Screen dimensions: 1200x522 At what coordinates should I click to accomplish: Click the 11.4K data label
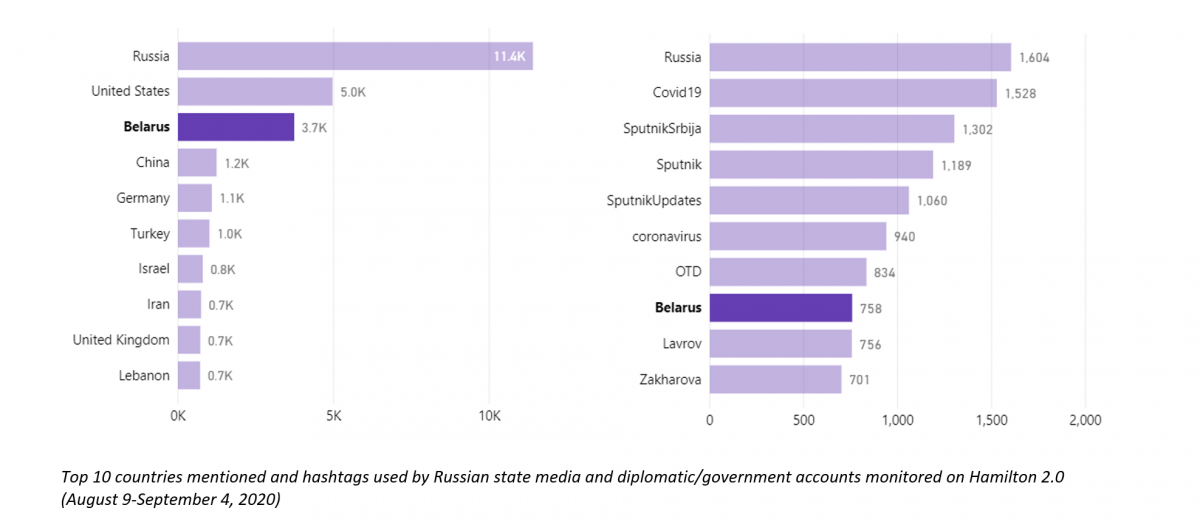(509, 56)
